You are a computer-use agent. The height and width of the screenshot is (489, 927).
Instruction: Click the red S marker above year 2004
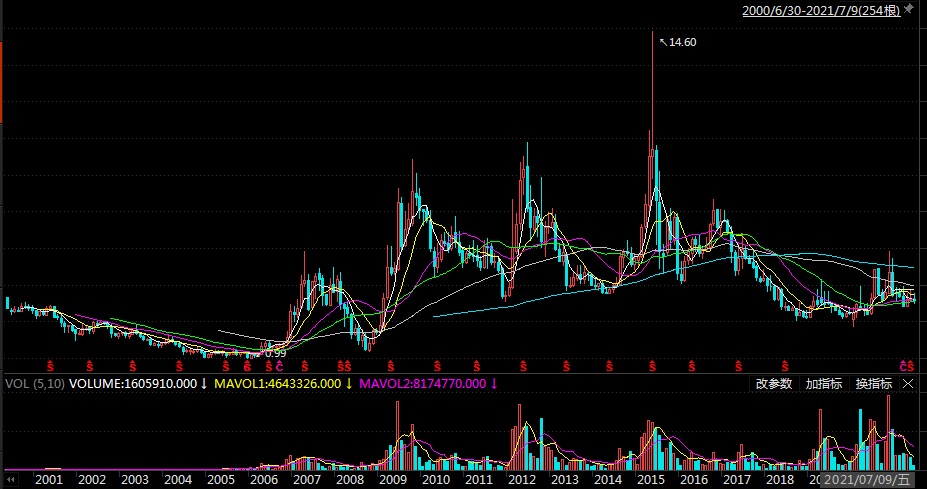pos(179,367)
